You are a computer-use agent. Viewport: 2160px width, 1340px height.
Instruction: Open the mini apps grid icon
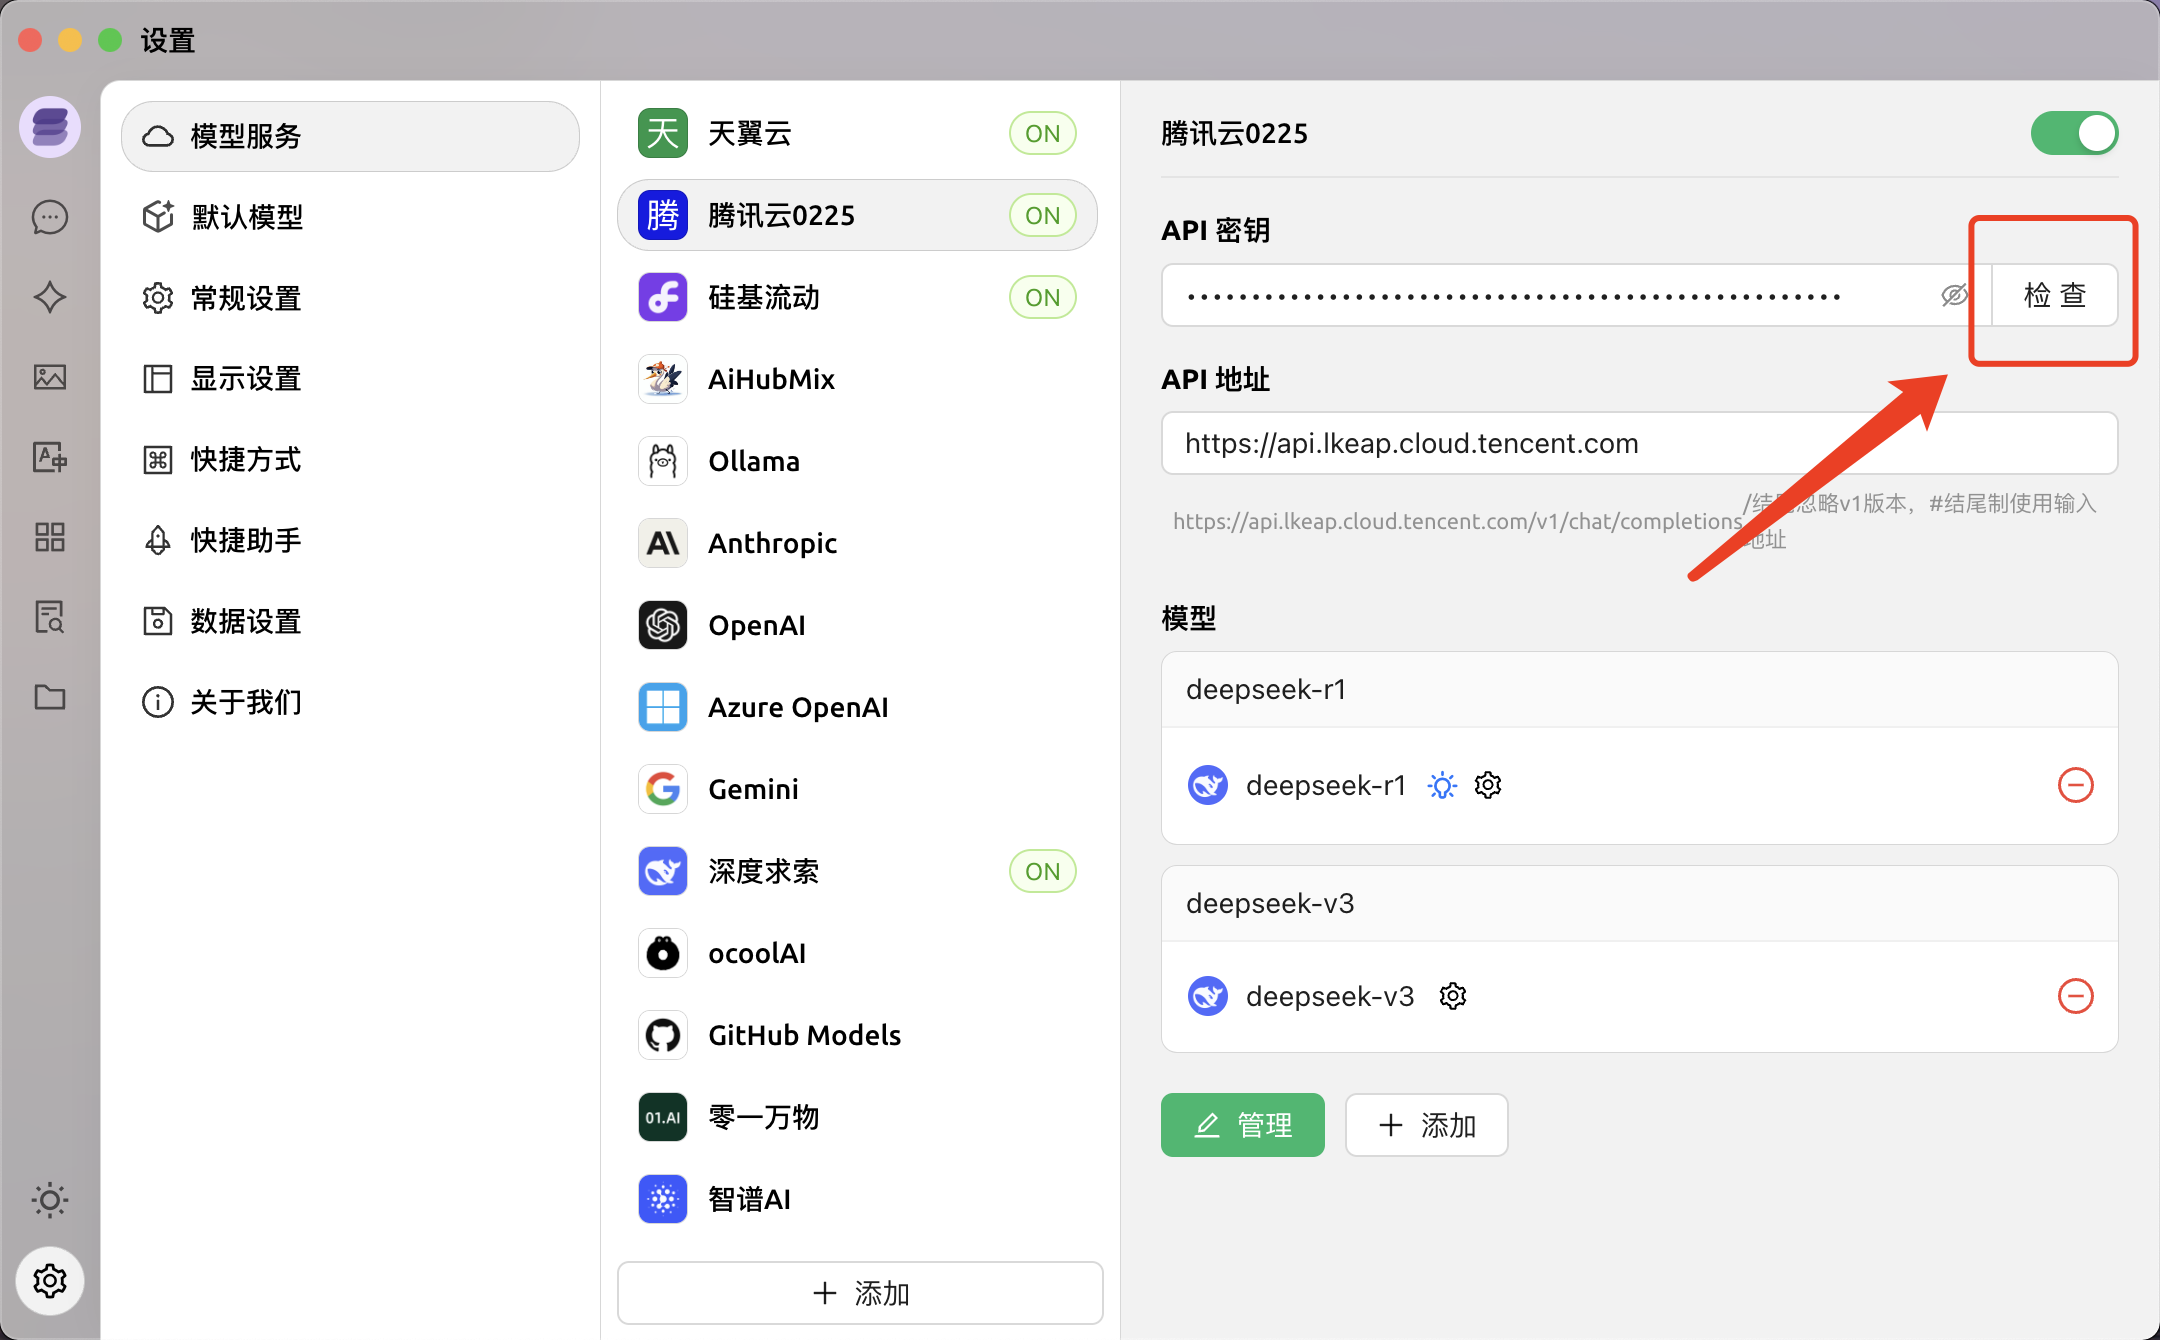pyautogui.click(x=50, y=537)
